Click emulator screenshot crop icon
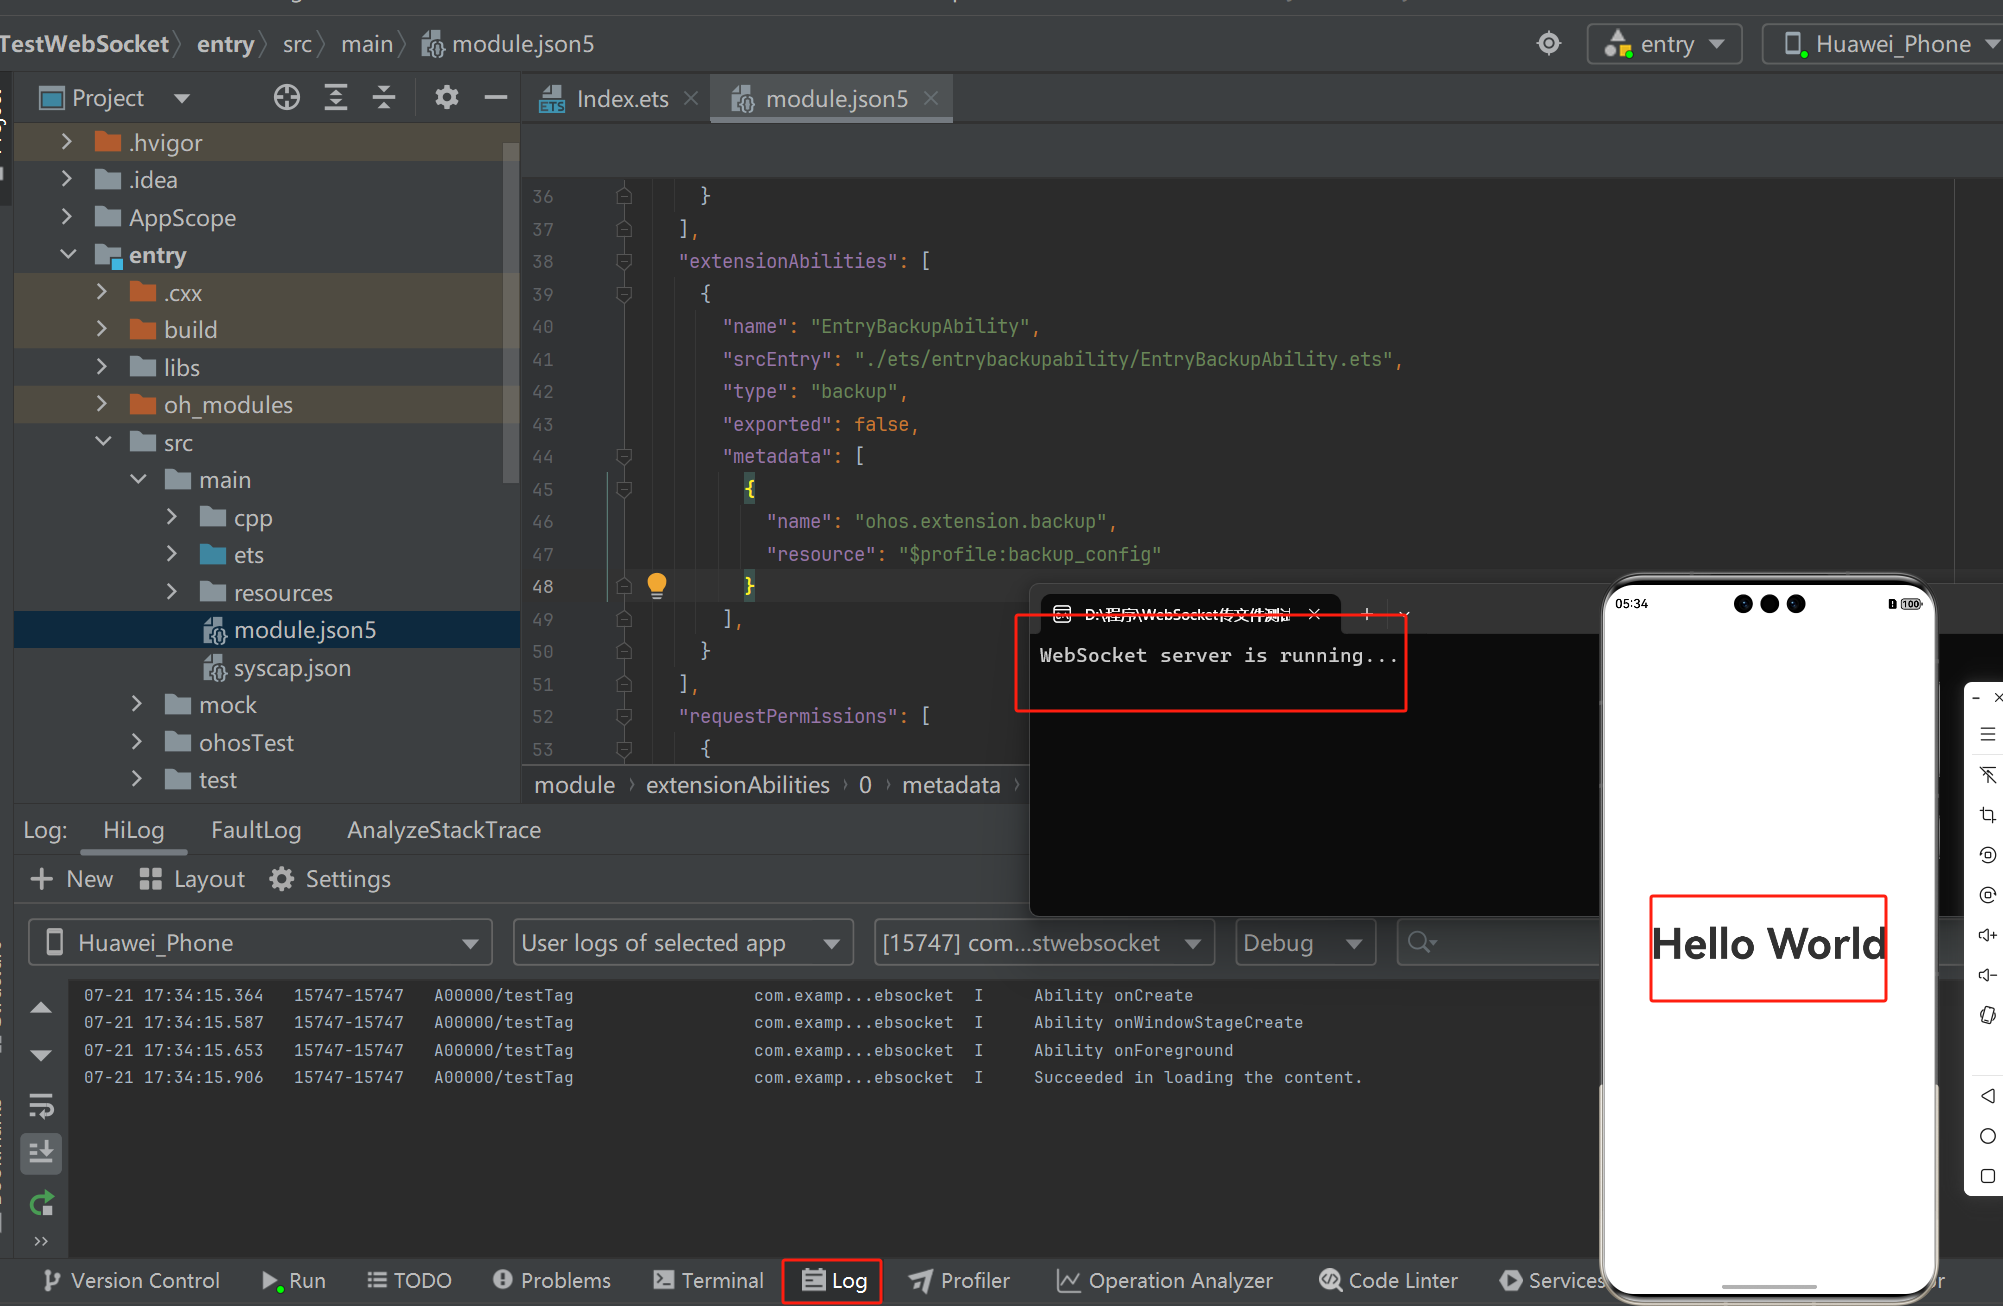 tap(1987, 815)
